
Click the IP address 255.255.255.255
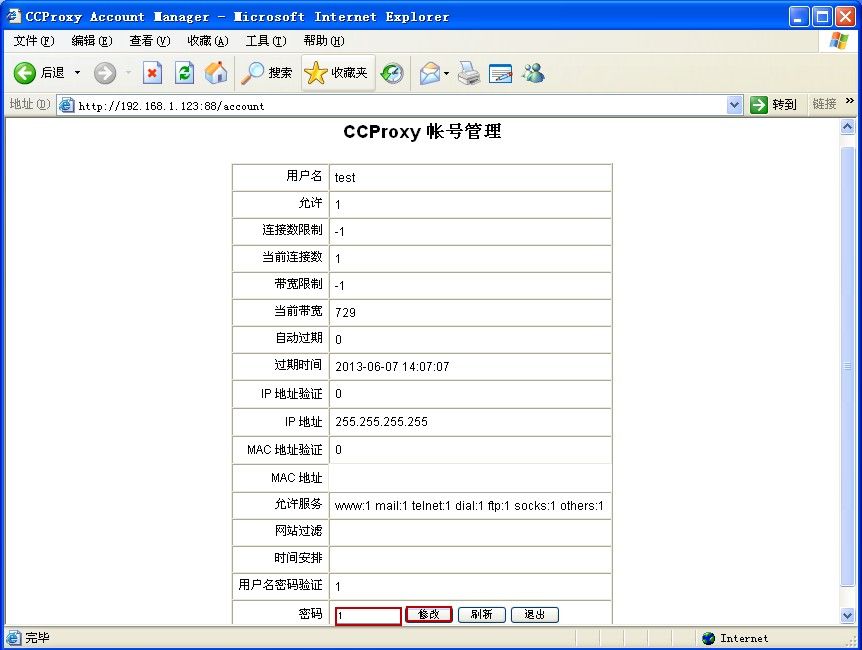click(382, 422)
